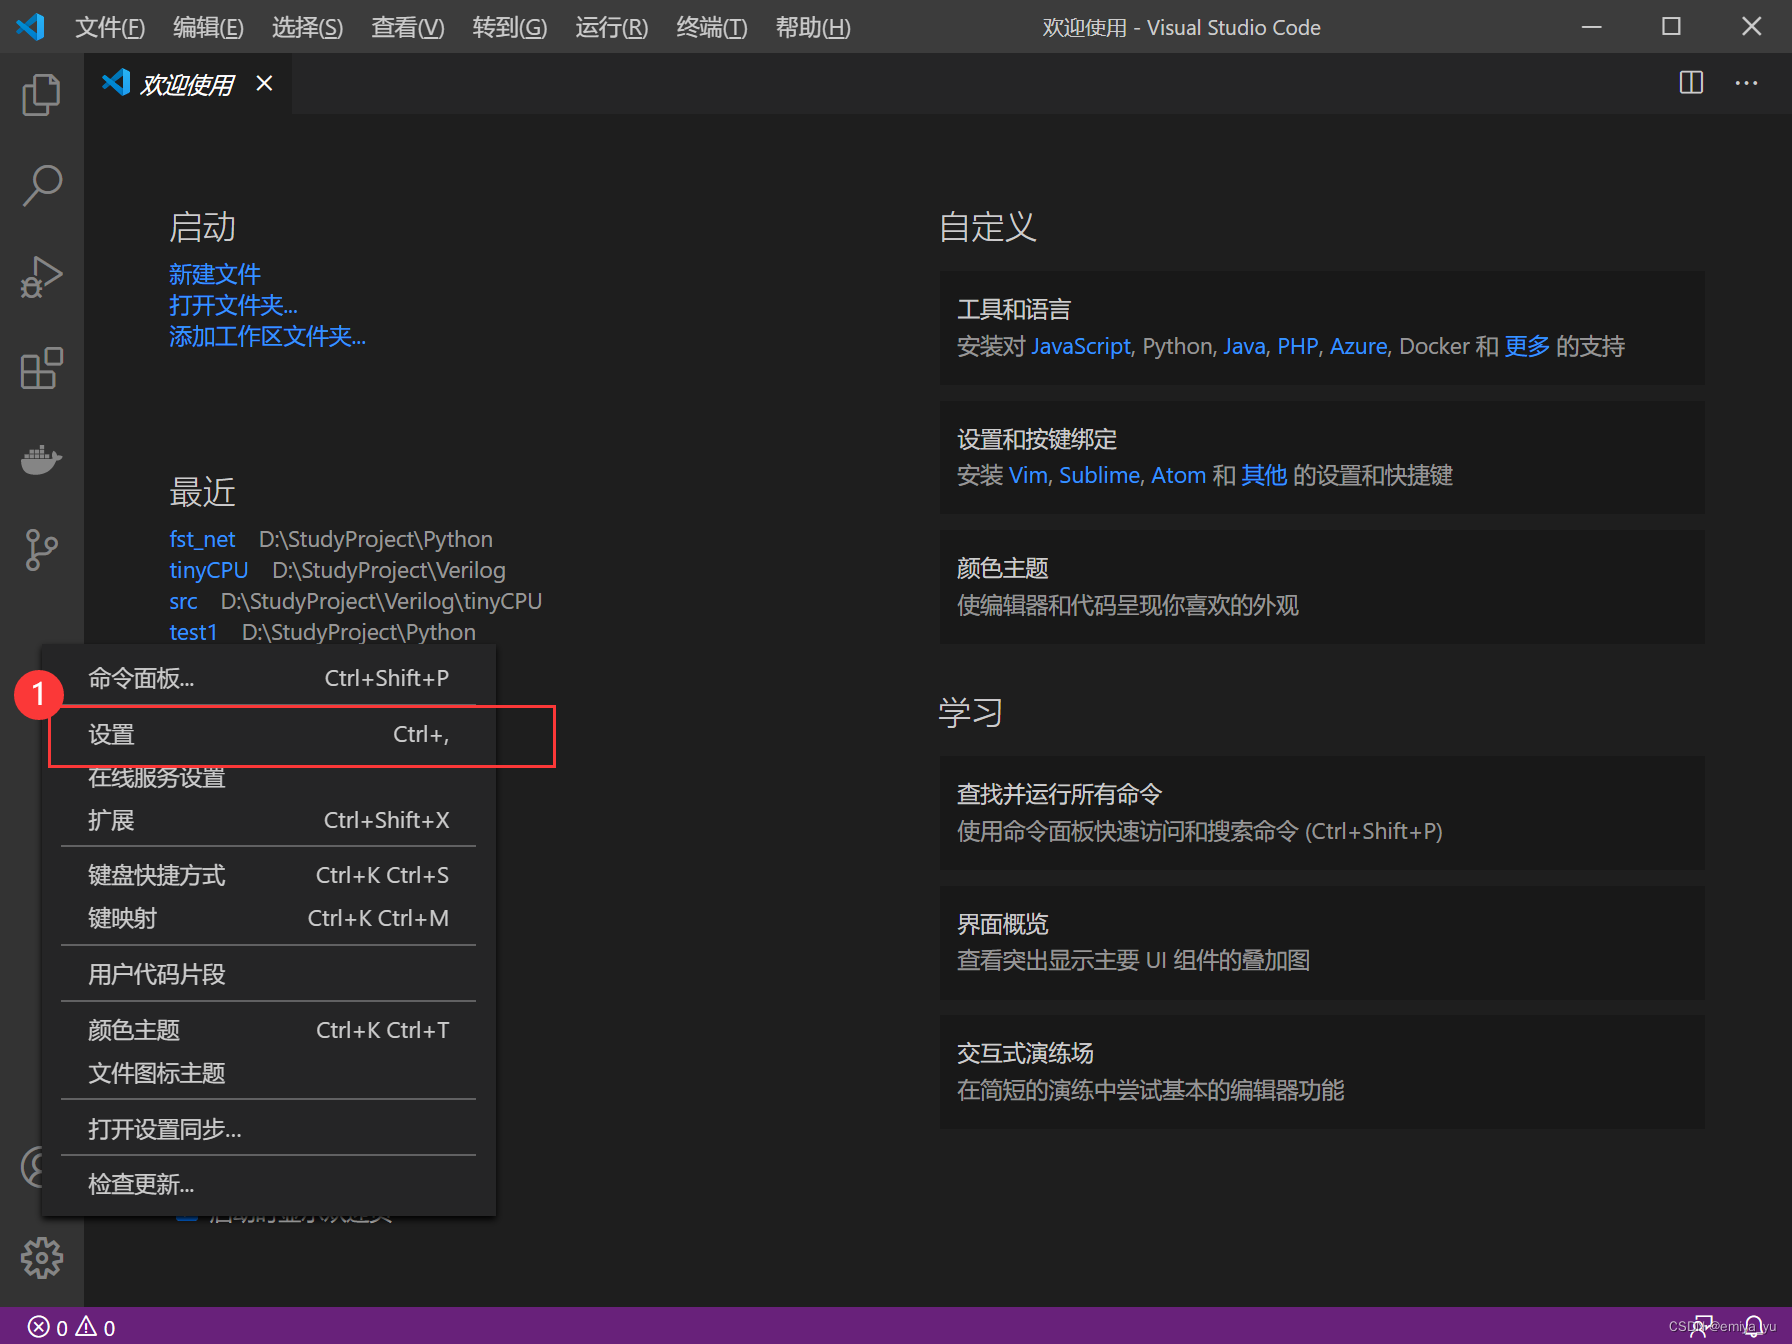Switch to the 欢迎使用 tab
The width and height of the screenshot is (1792, 1344).
click(x=185, y=83)
